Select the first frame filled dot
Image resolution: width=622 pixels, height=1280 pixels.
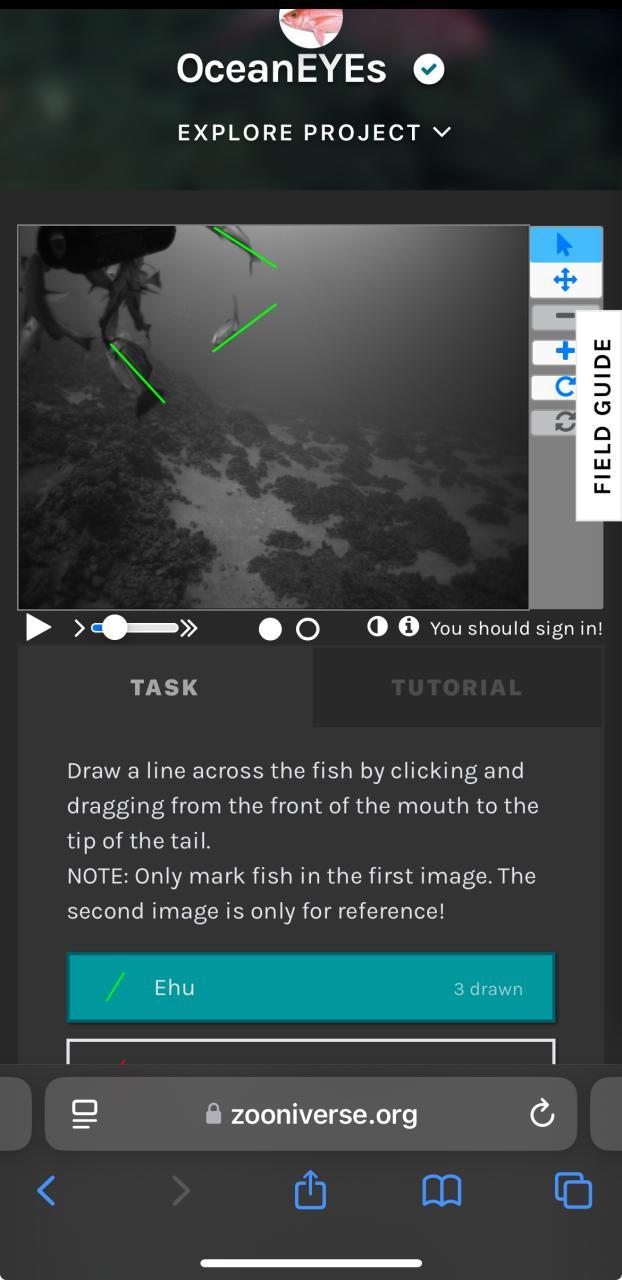pyautogui.click(x=270, y=629)
